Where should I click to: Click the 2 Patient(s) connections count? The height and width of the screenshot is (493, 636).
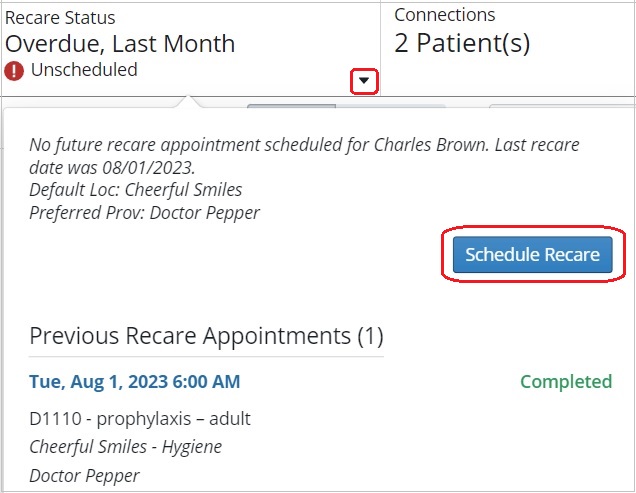[462, 43]
